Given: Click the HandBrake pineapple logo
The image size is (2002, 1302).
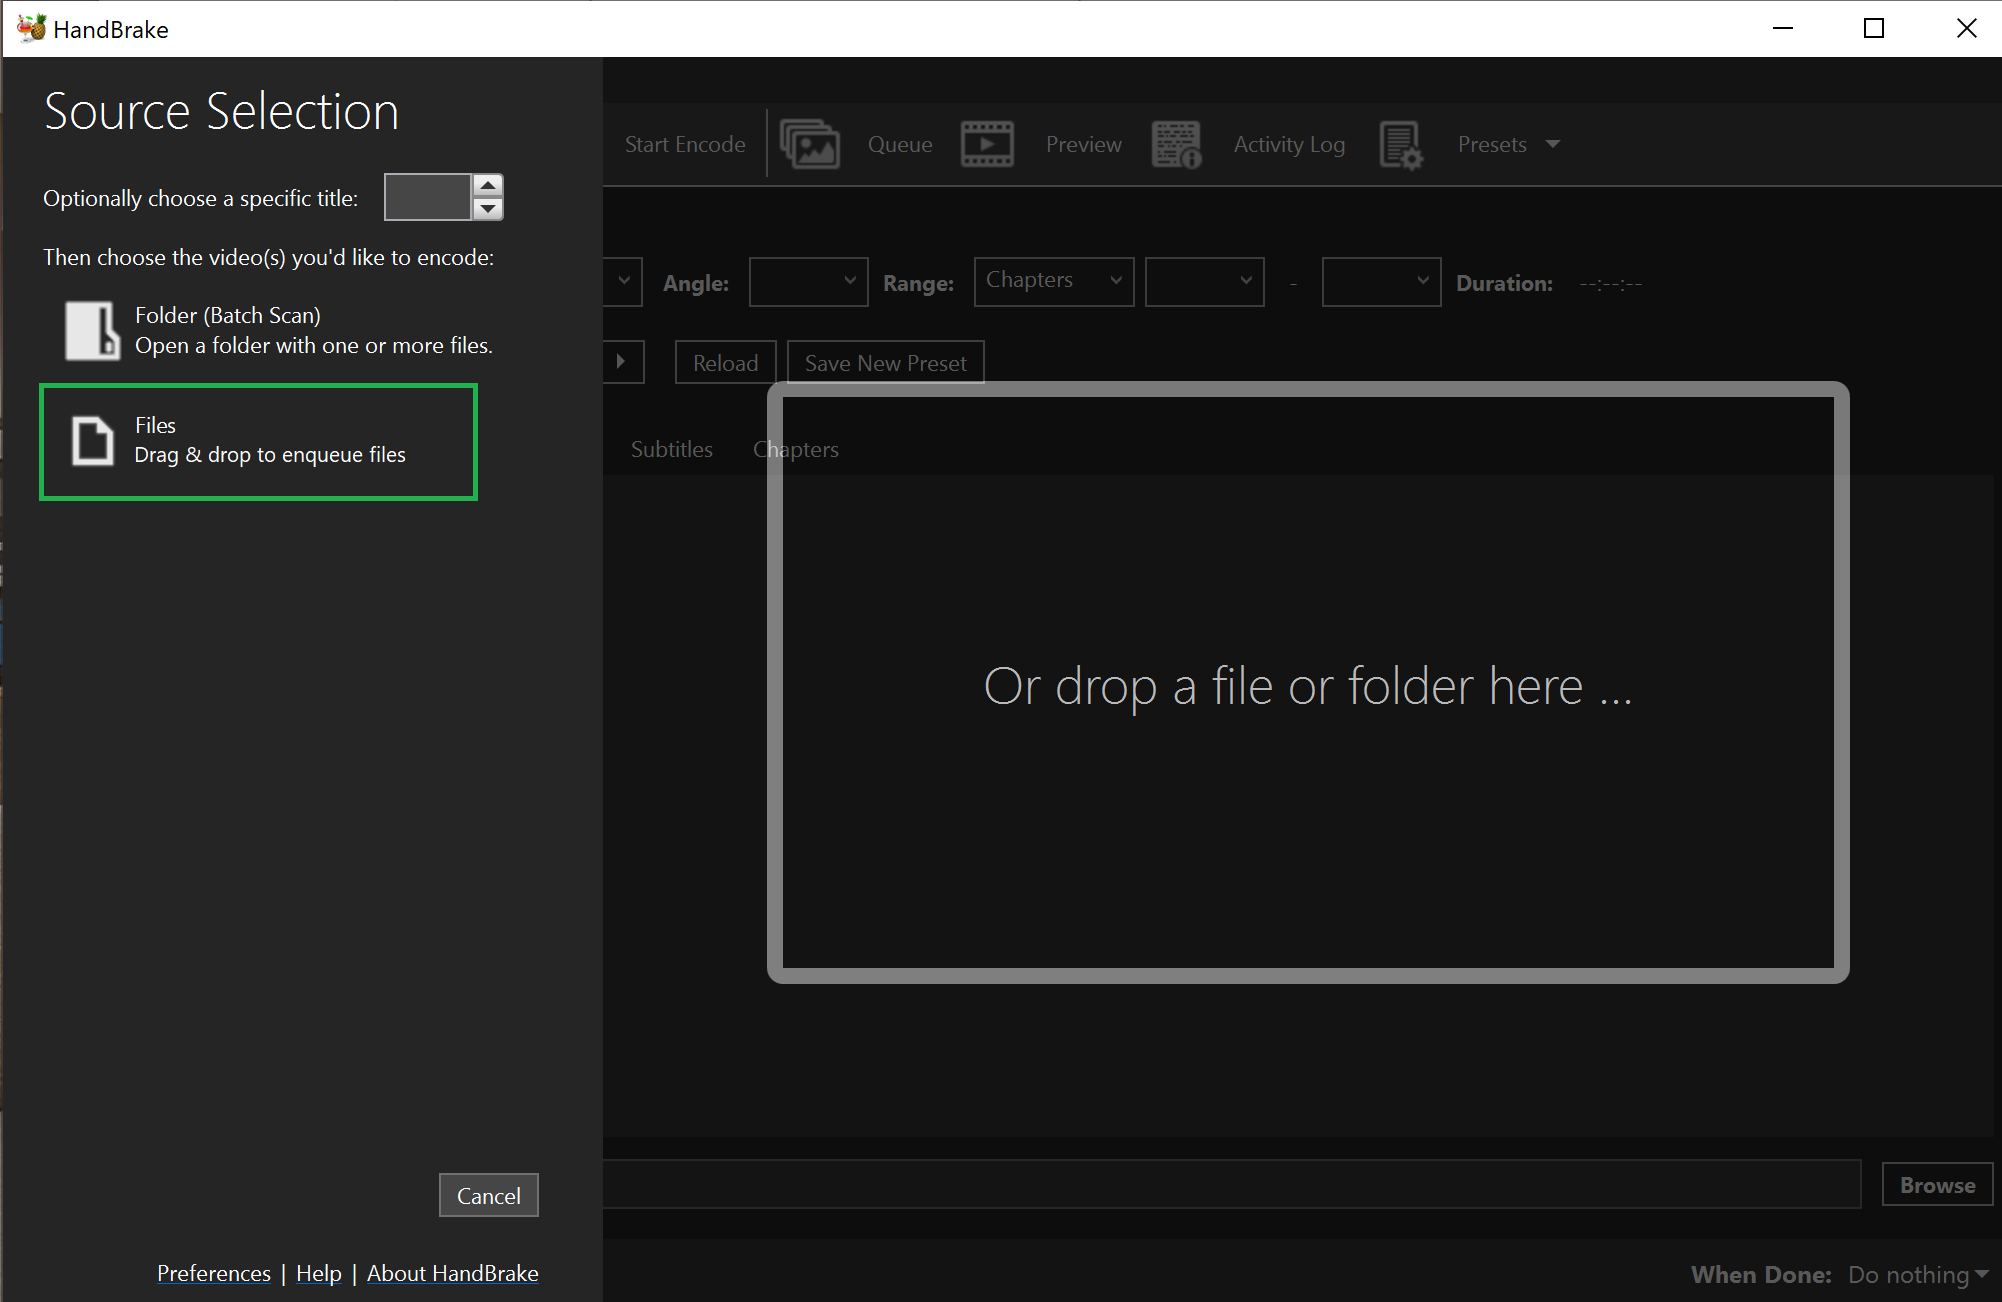Looking at the screenshot, I should coord(30,27).
